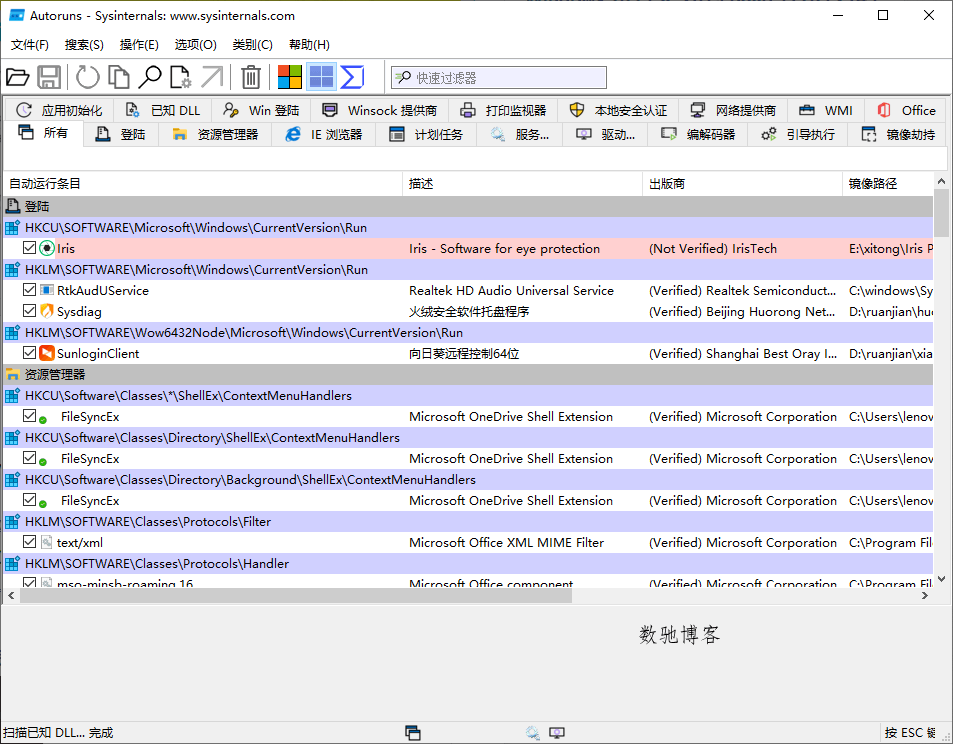This screenshot has width=953, height=744.
Task: Click the Open file toolbar icon
Action: coord(18,77)
